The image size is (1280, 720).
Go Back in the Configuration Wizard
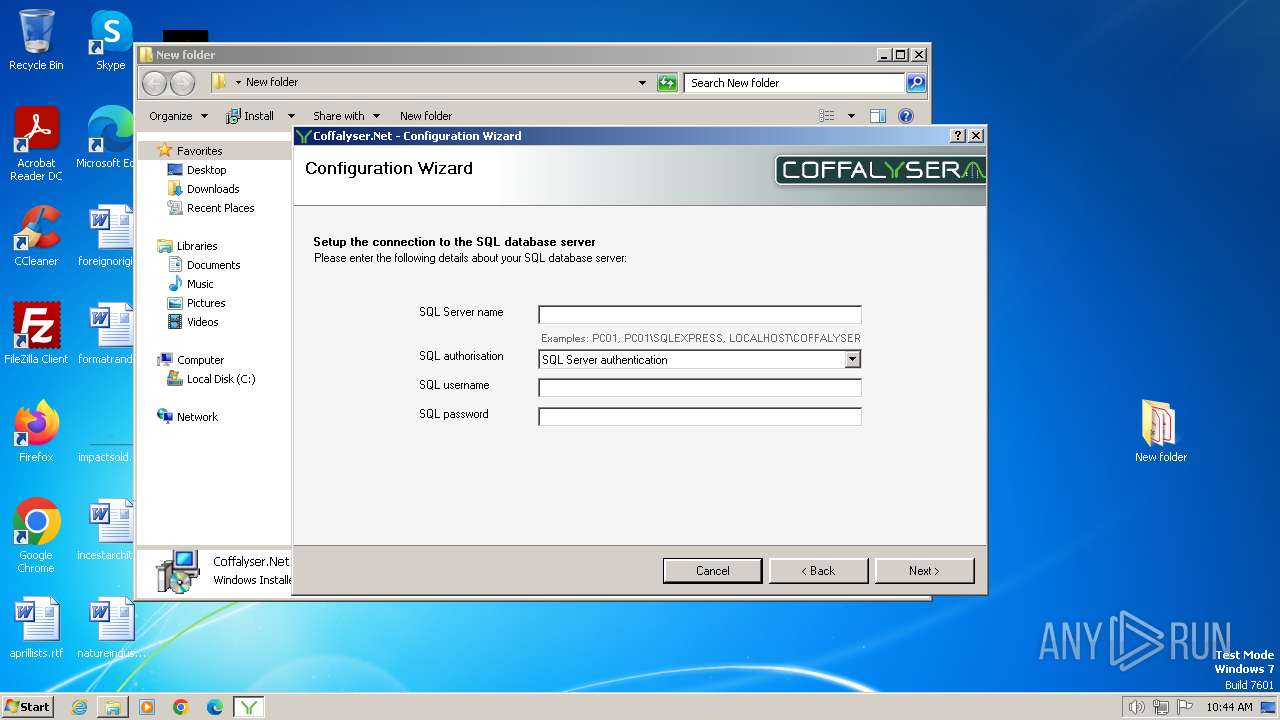(x=818, y=571)
